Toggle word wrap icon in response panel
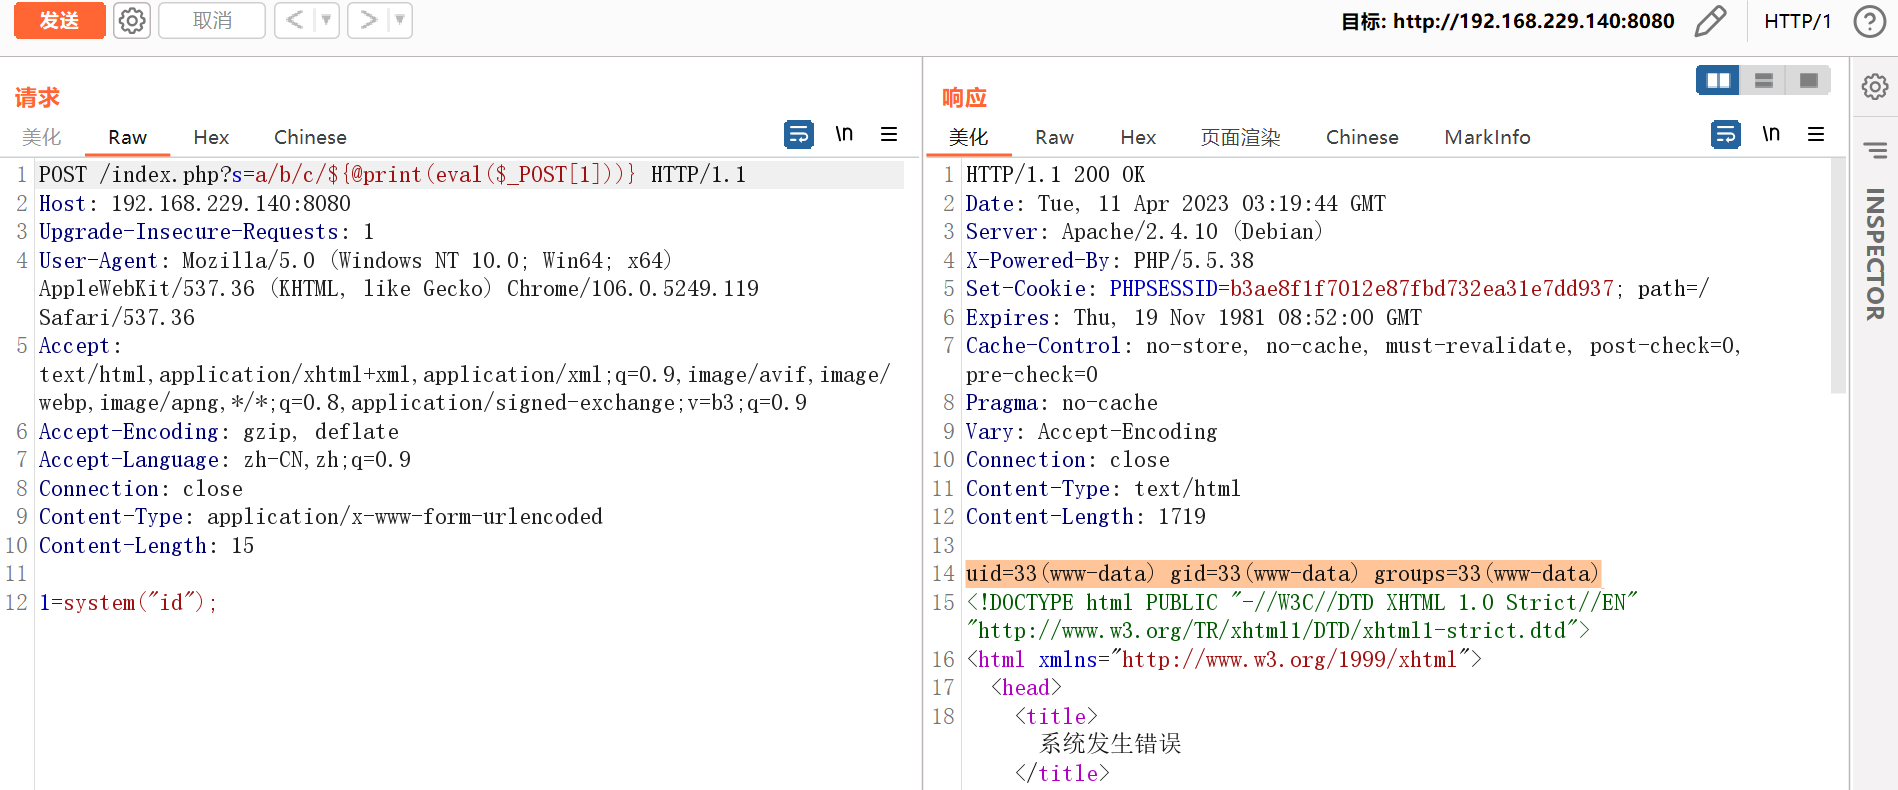This screenshot has height=790, width=1898. [x=1726, y=134]
